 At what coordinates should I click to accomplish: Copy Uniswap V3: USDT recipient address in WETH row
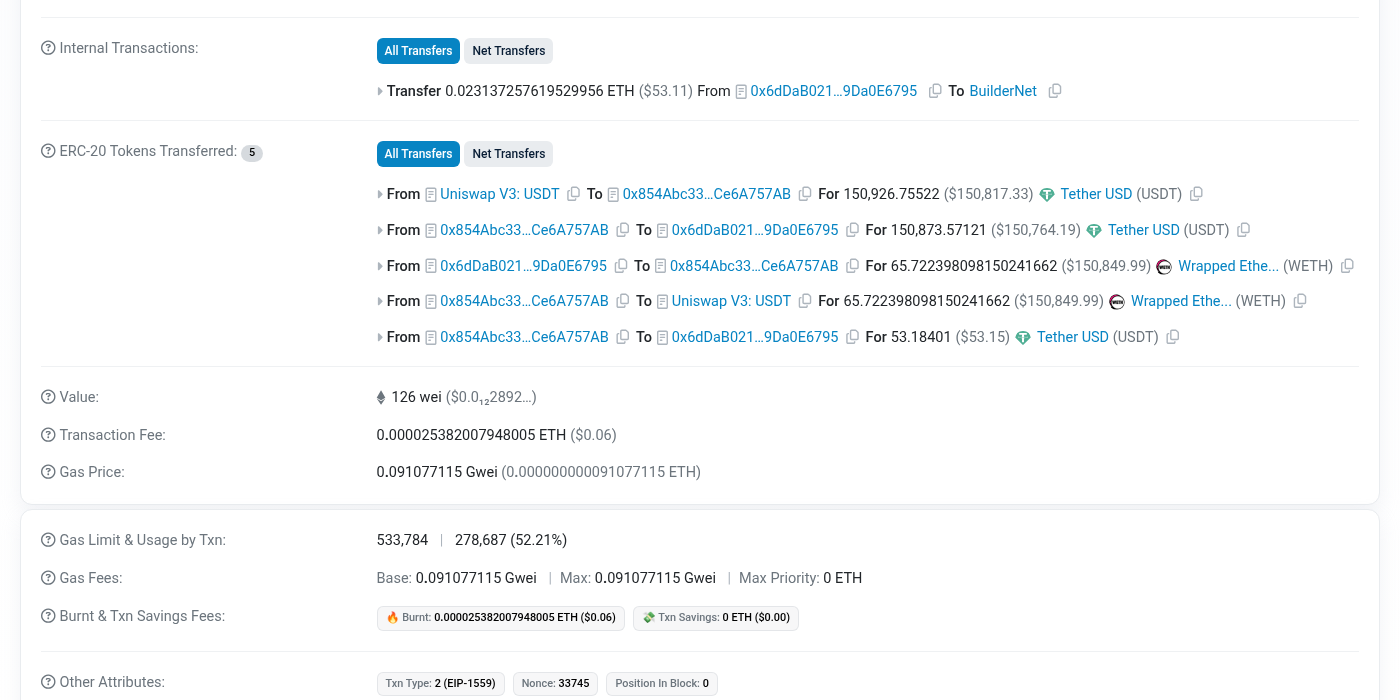[x=805, y=301]
